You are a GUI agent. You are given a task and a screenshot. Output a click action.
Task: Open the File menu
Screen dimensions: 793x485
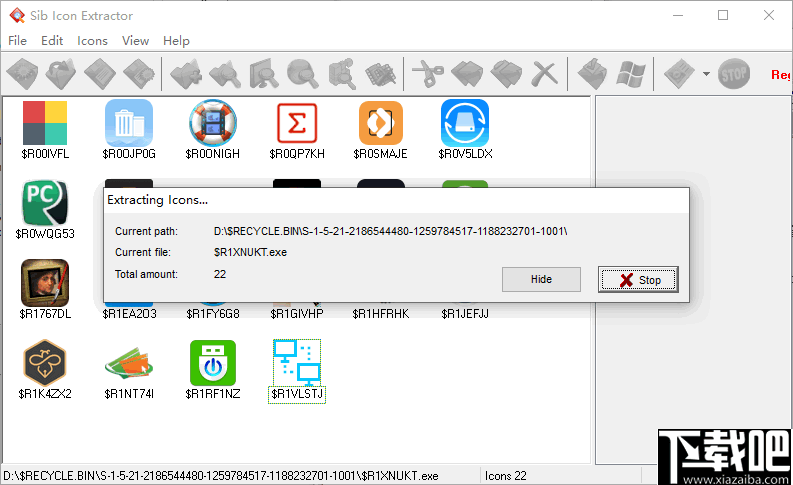coord(18,40)
